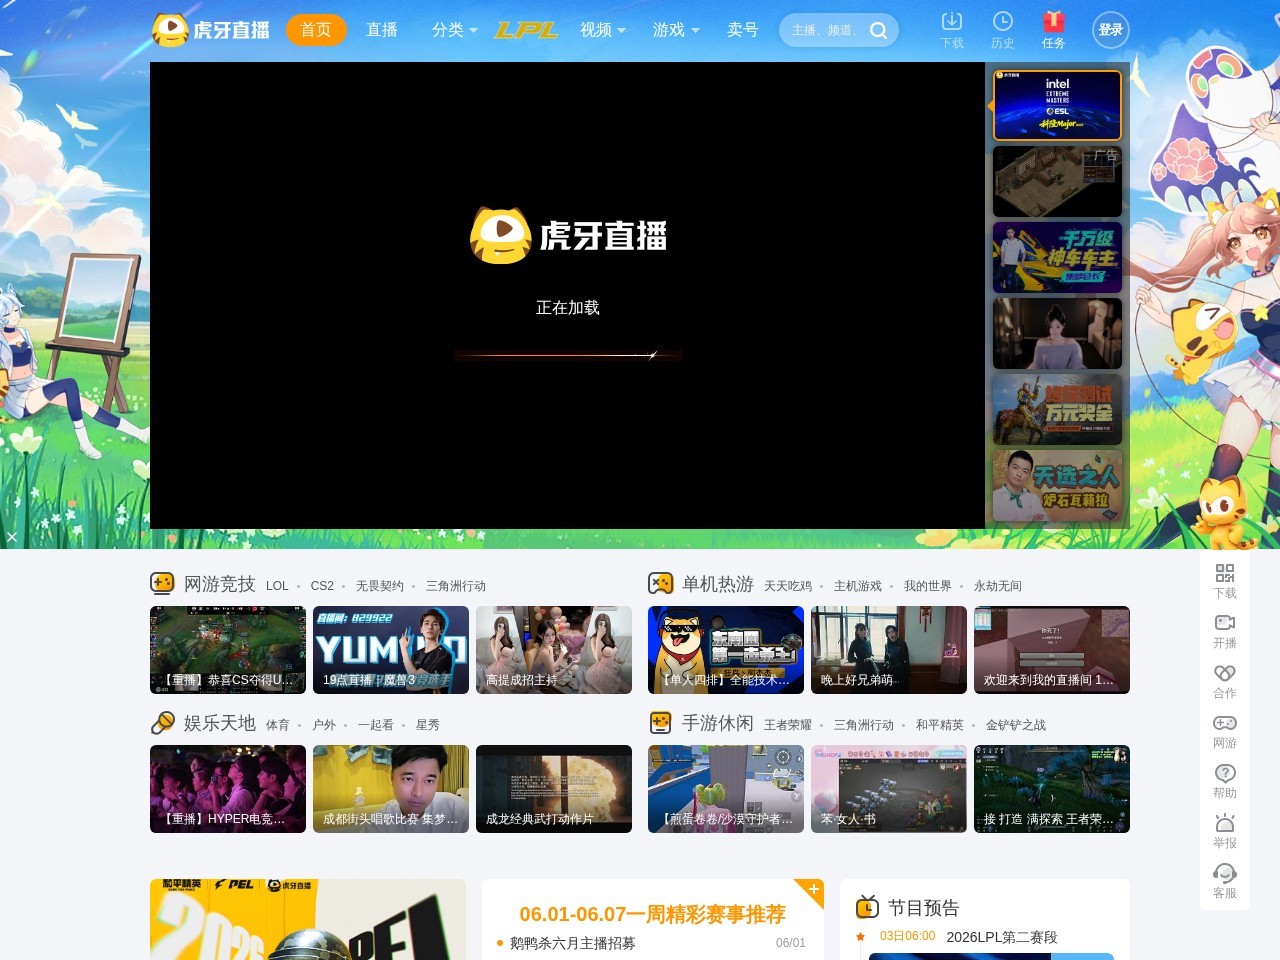This screenshot has width=1280, height=960.
Task: Open the watch history clock icon
Action: coord(1003,21)
